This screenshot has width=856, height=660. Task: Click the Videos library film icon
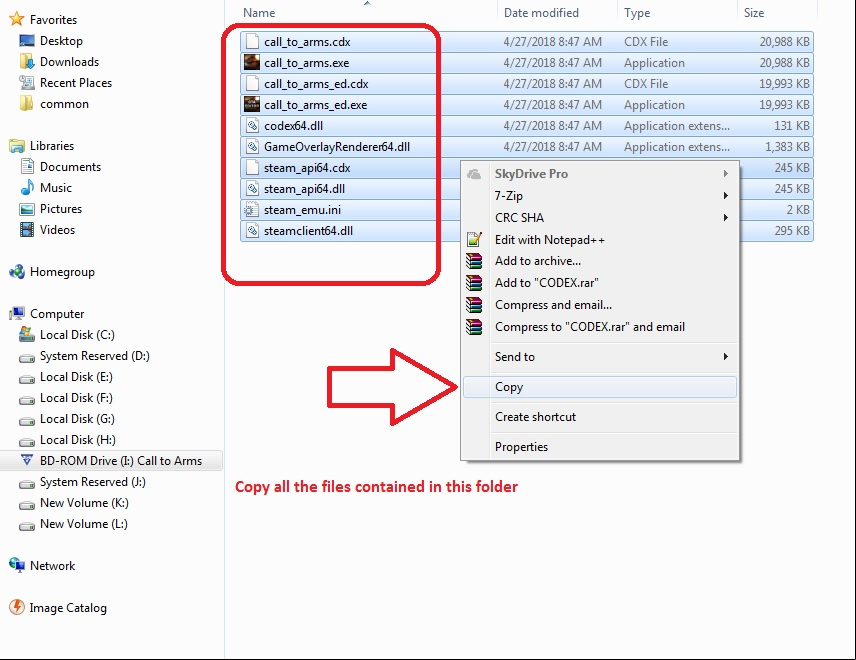pos(27,230)
